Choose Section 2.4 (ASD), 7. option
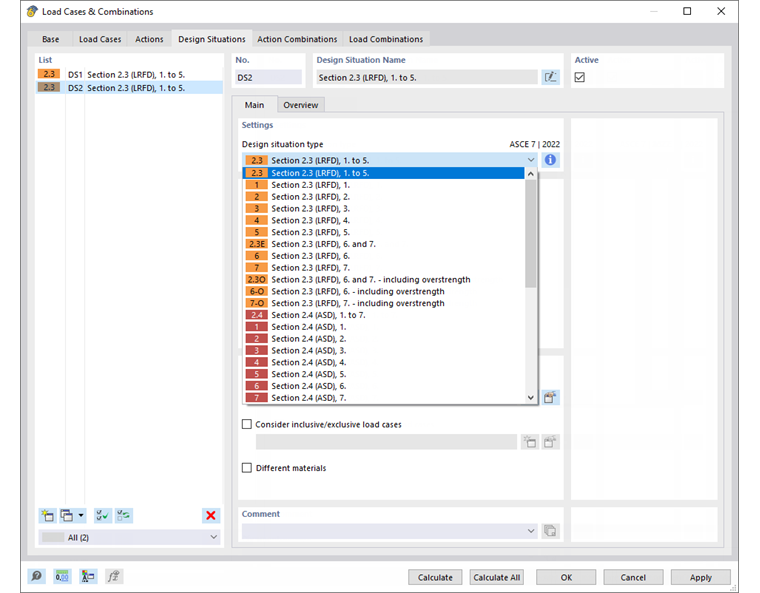Screen dimensions: 760x593 [383, 398]
